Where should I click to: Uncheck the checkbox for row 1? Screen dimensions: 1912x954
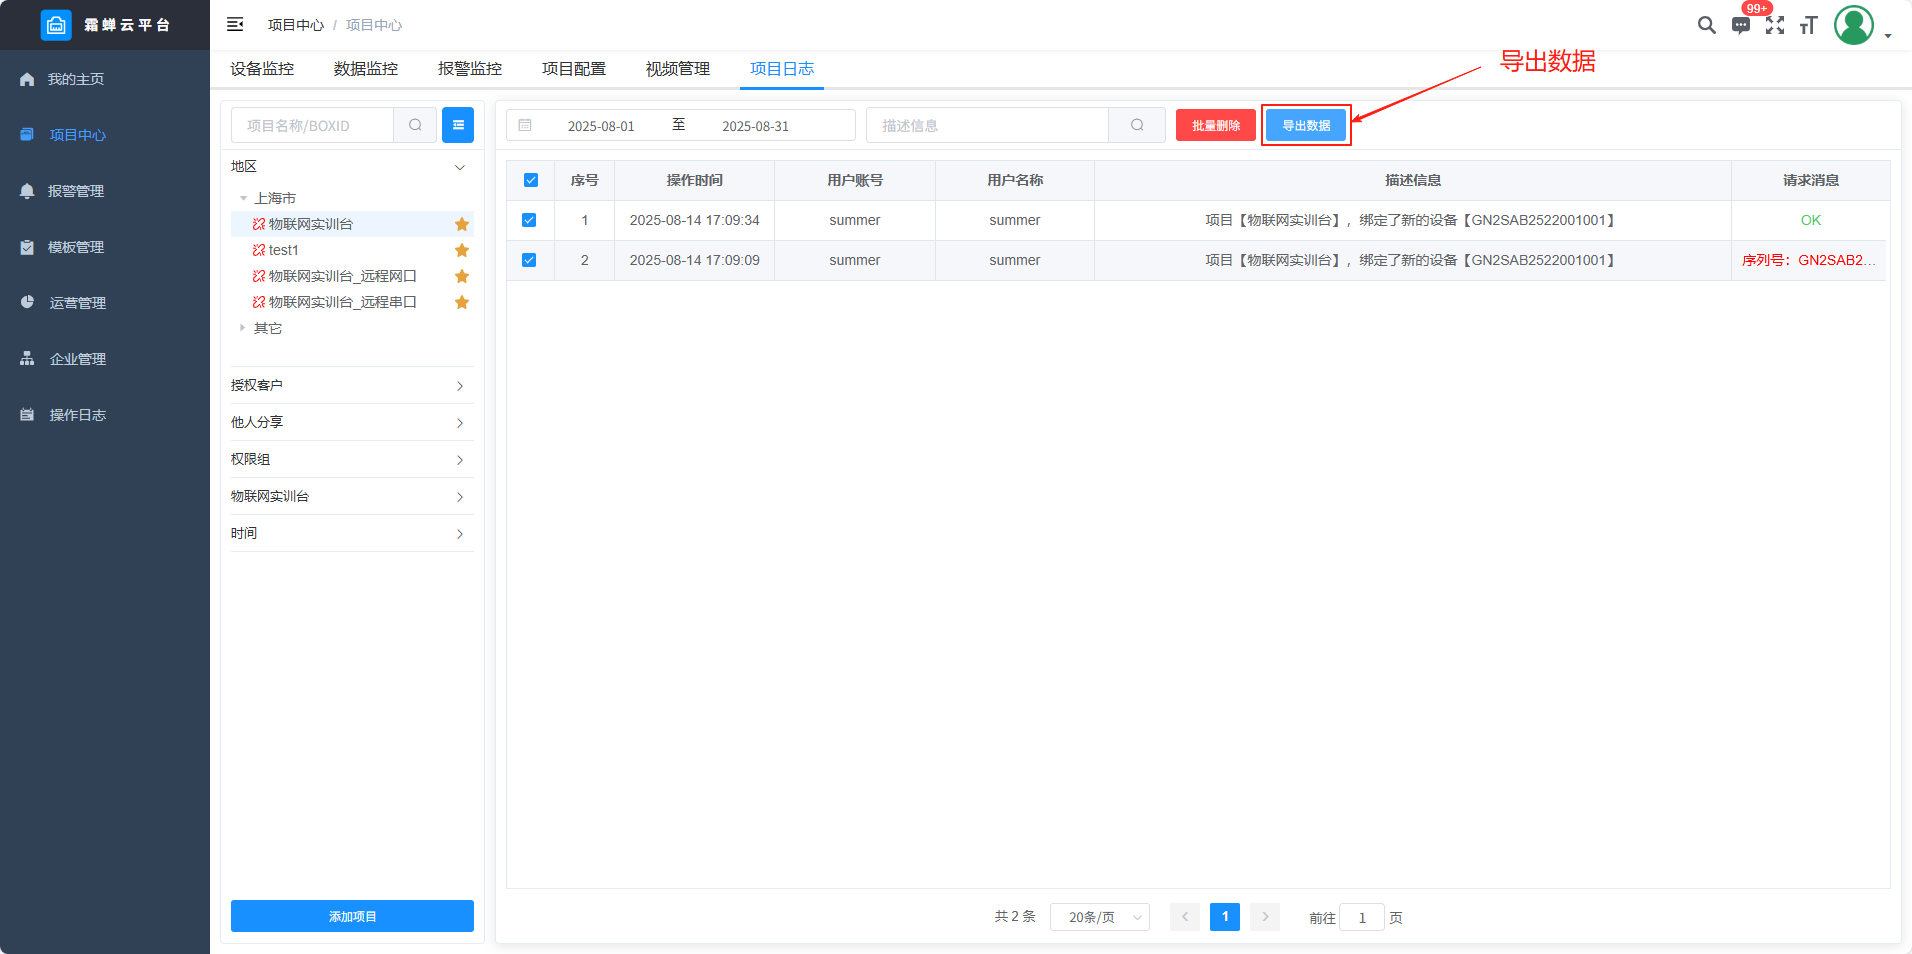click(x=529, y=220)
